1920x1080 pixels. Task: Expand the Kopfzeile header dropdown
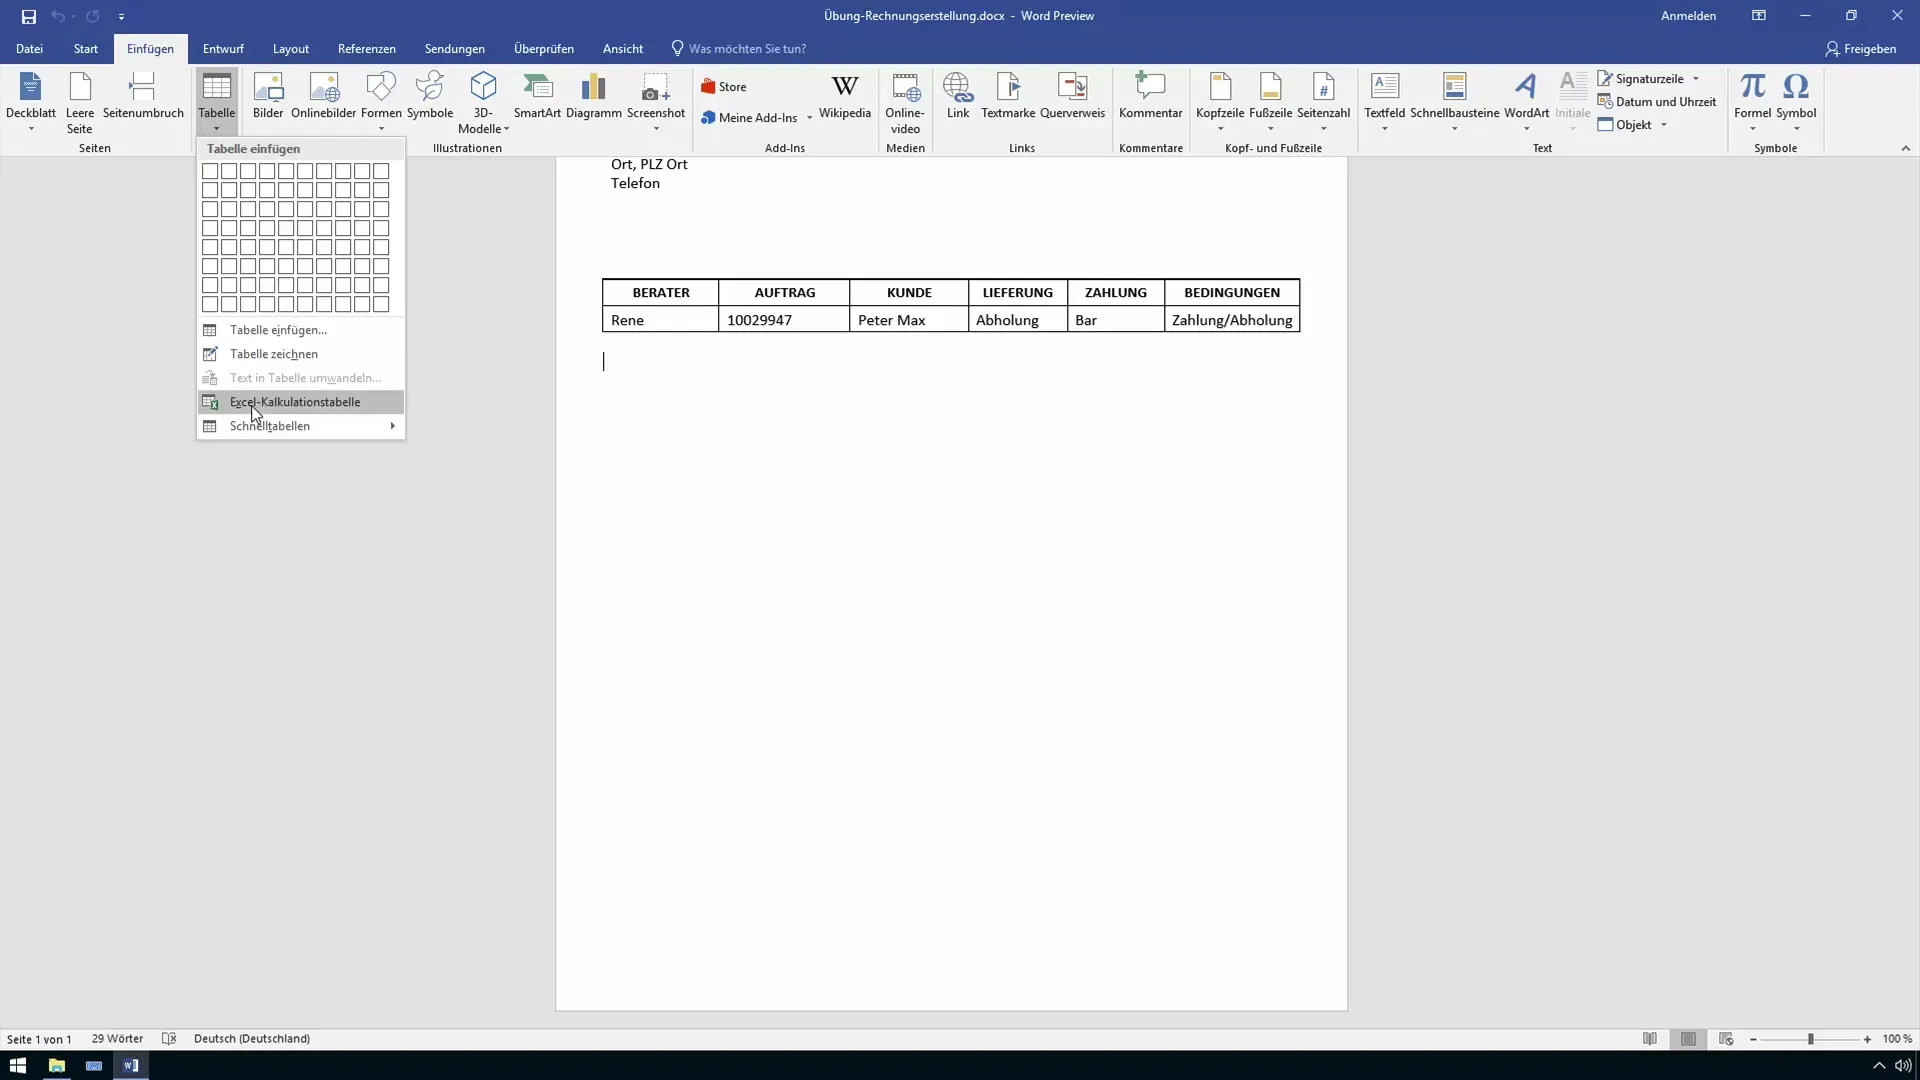point(1220,129)
